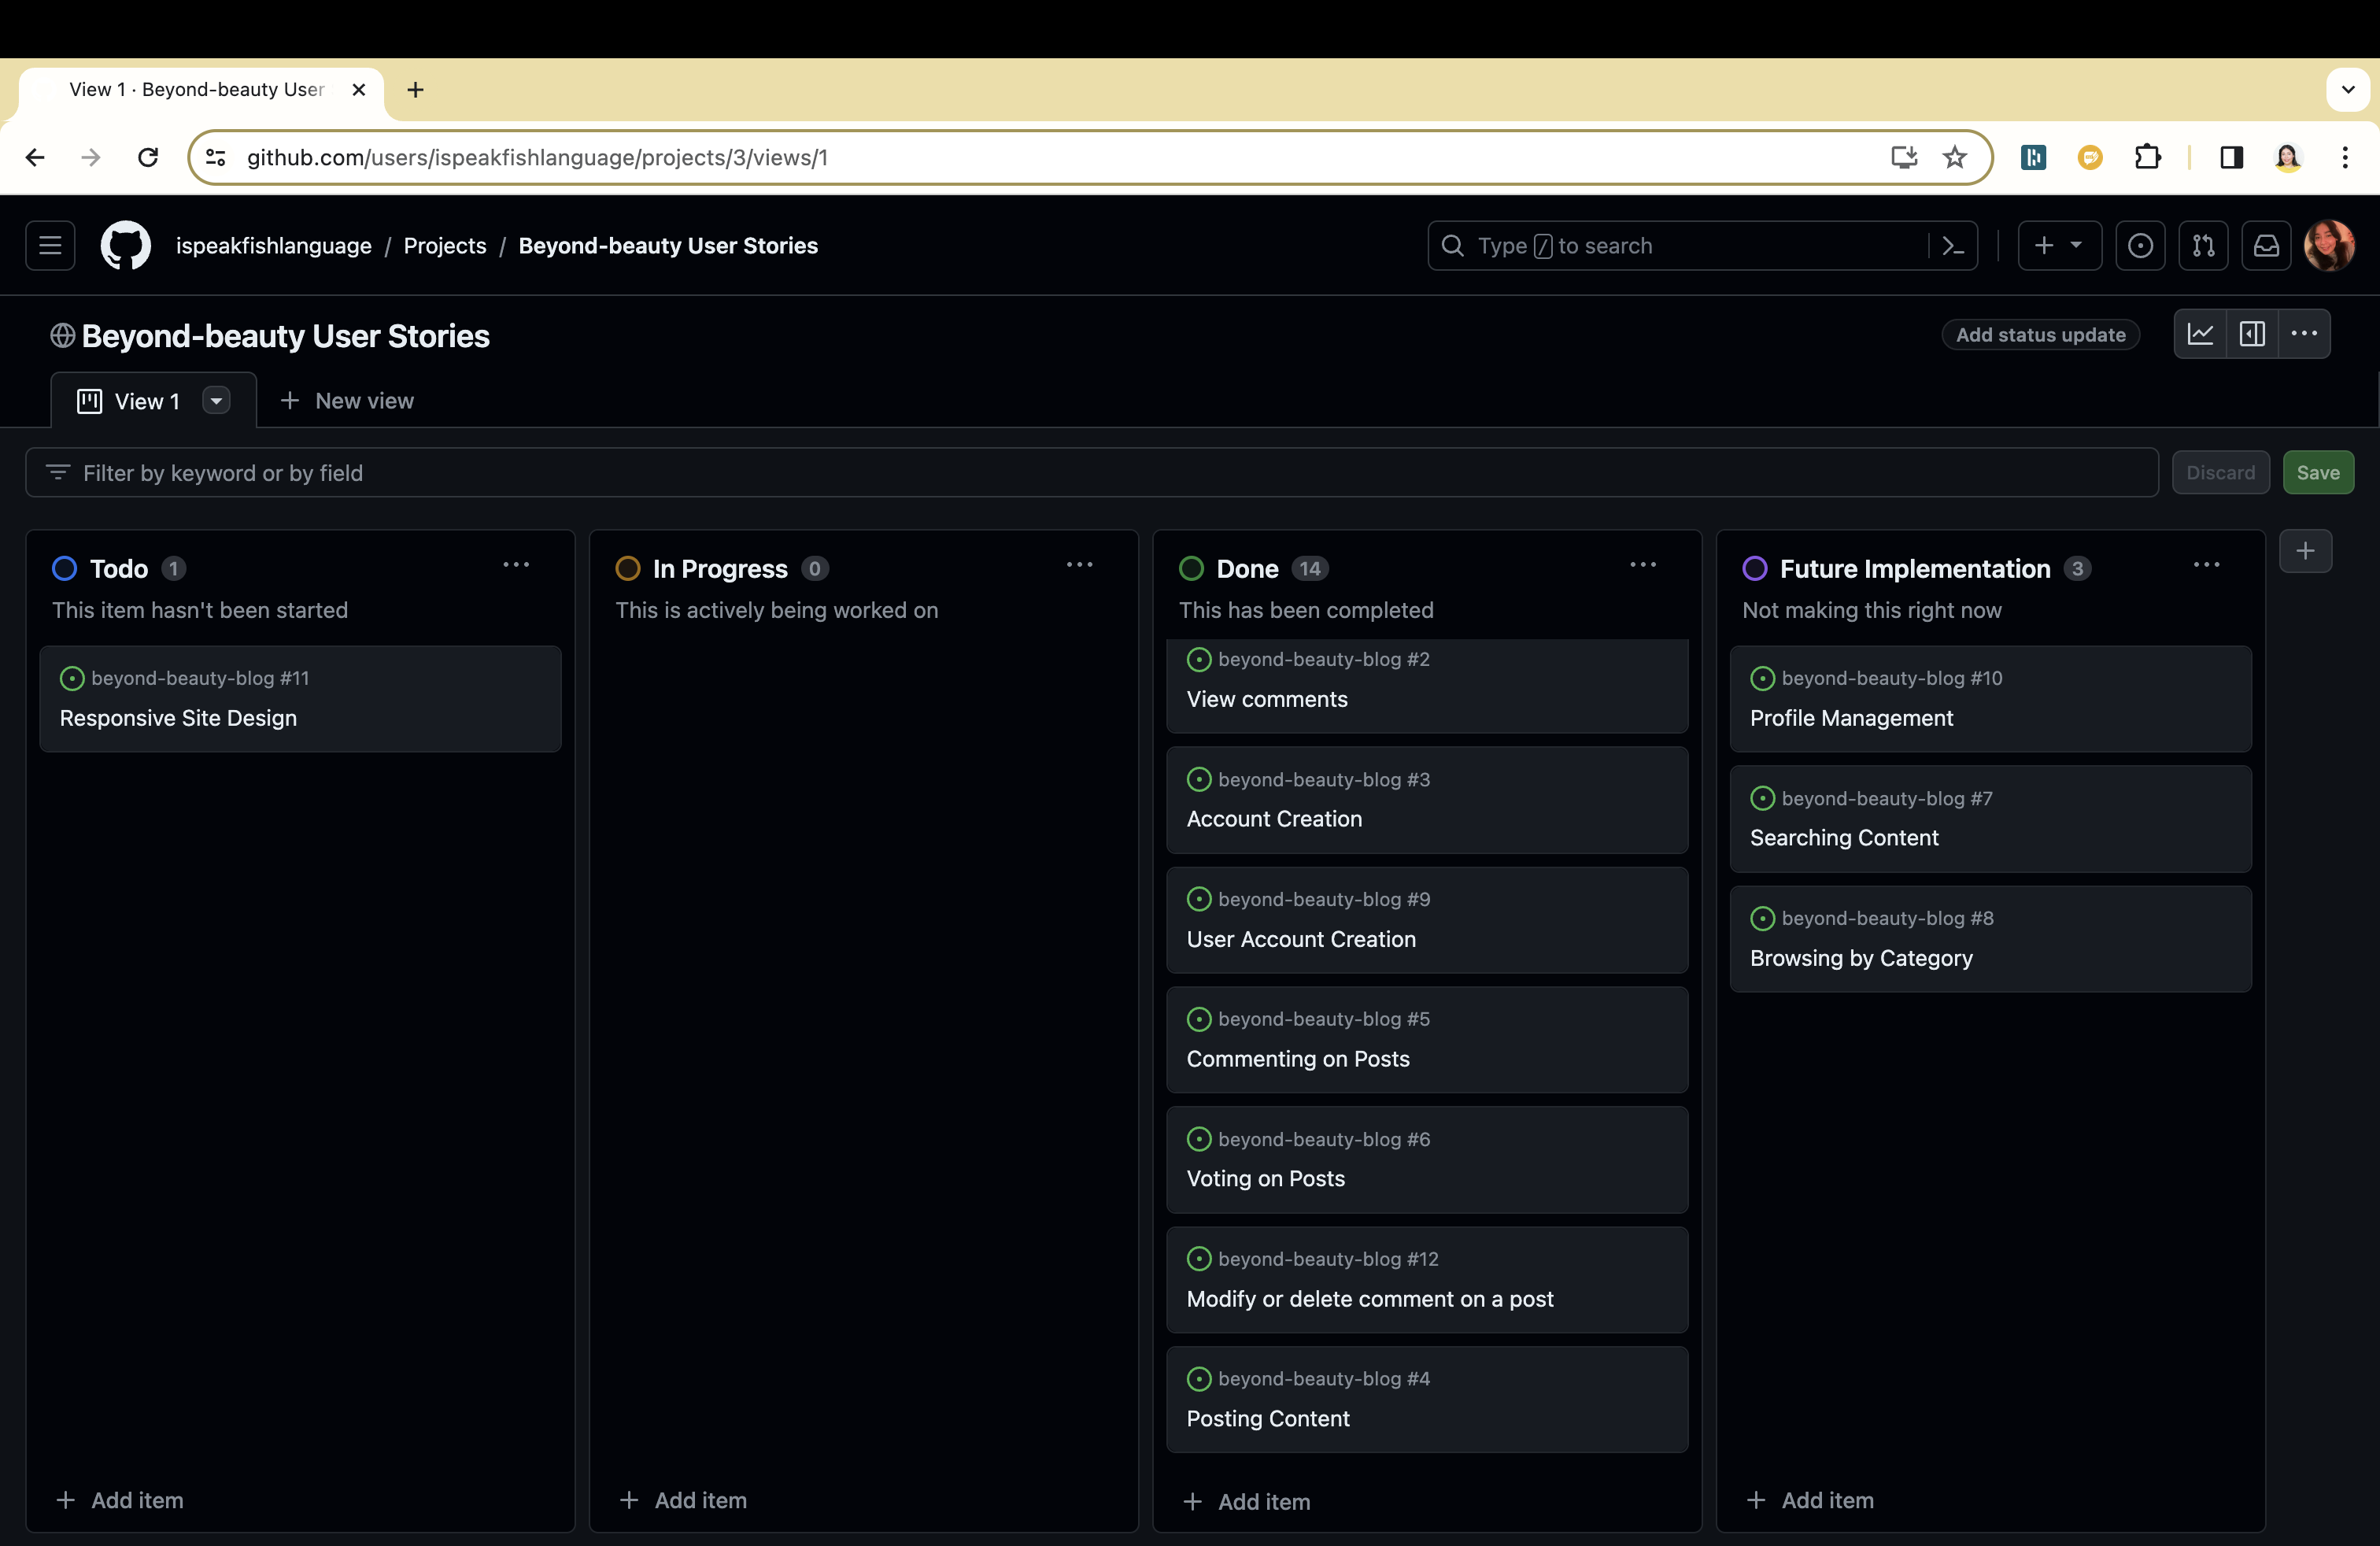2380x1546 pixels.
Task: Open the project details side panel icon
Action: [x=2252, y=334]
